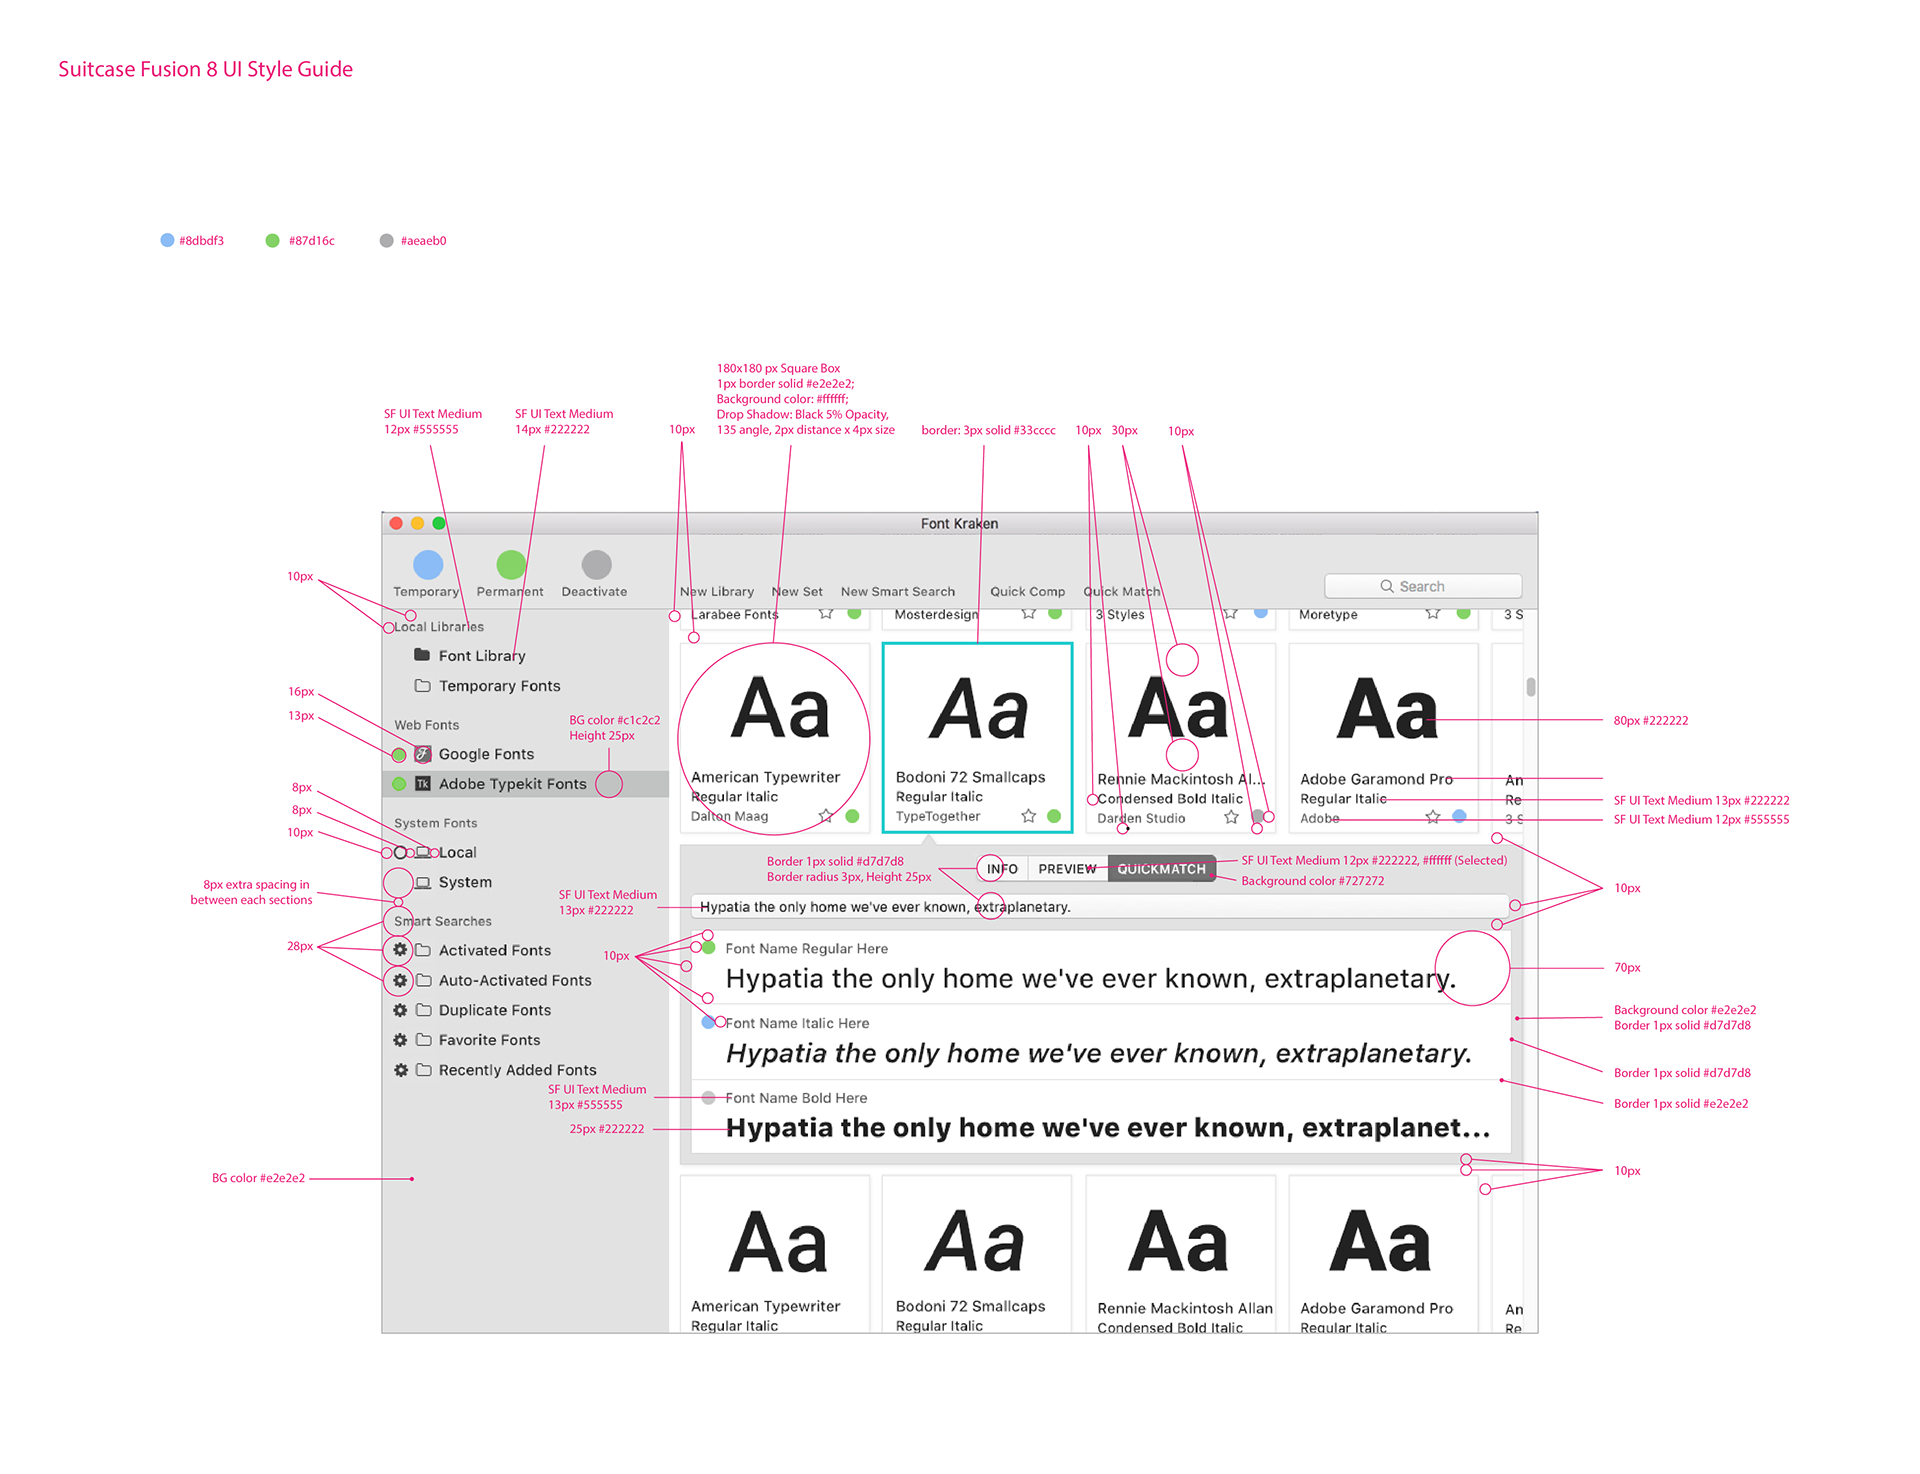Toggle blue dot beside Font Name Italic Here
The height and width of the screenshot is (1474, 1920).
[x=708, y=1022]
